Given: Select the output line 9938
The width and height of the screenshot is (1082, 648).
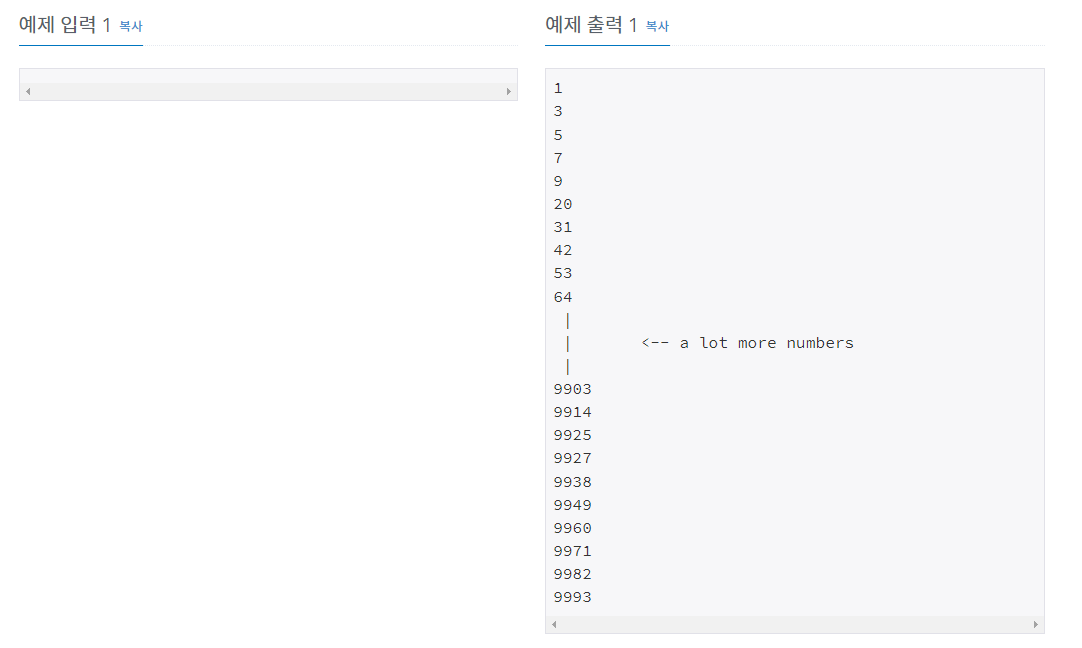Looking at the screenshot, I should (572, 482).
